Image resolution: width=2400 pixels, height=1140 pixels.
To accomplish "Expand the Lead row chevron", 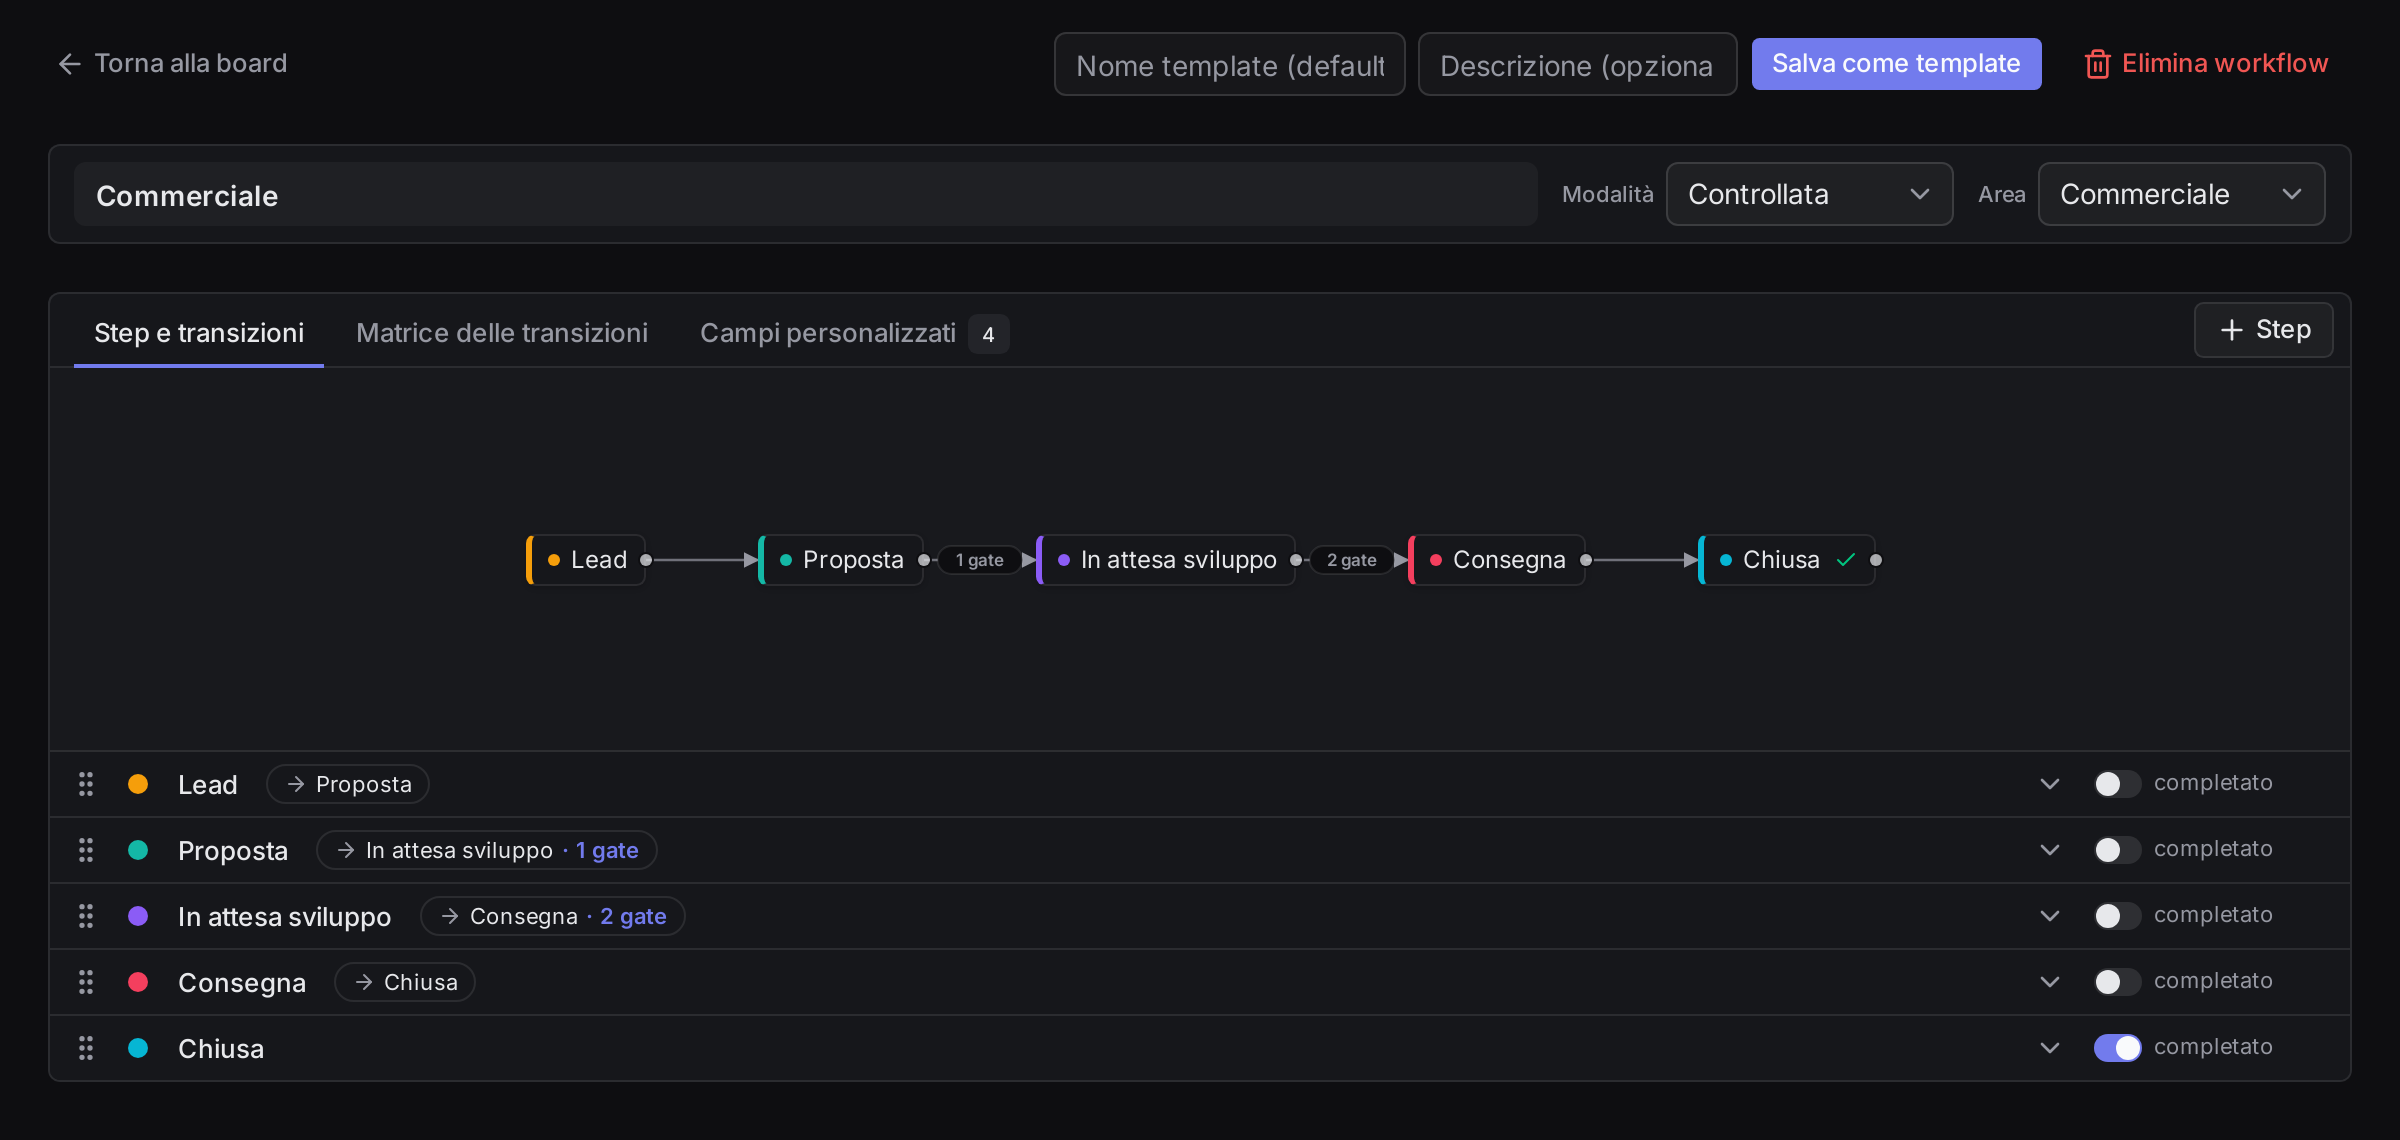I will click(2049, 784).
